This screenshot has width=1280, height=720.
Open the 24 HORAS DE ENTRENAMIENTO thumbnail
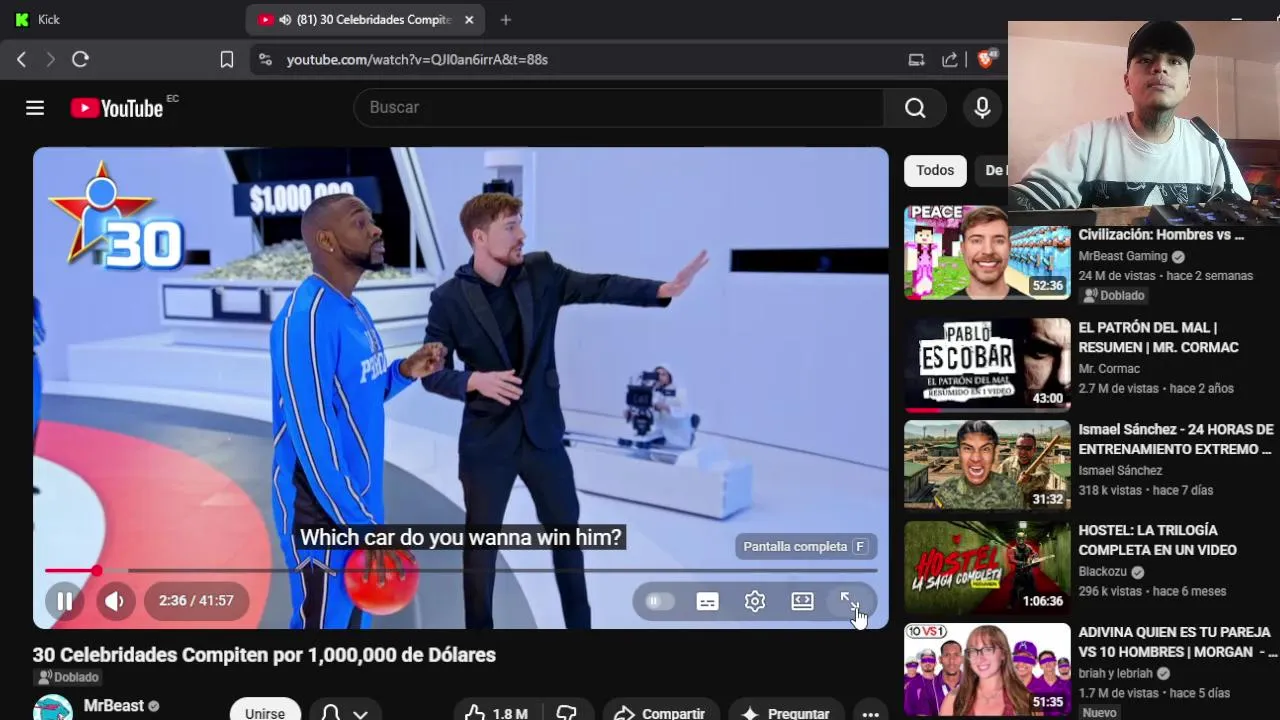click(987, 466)
